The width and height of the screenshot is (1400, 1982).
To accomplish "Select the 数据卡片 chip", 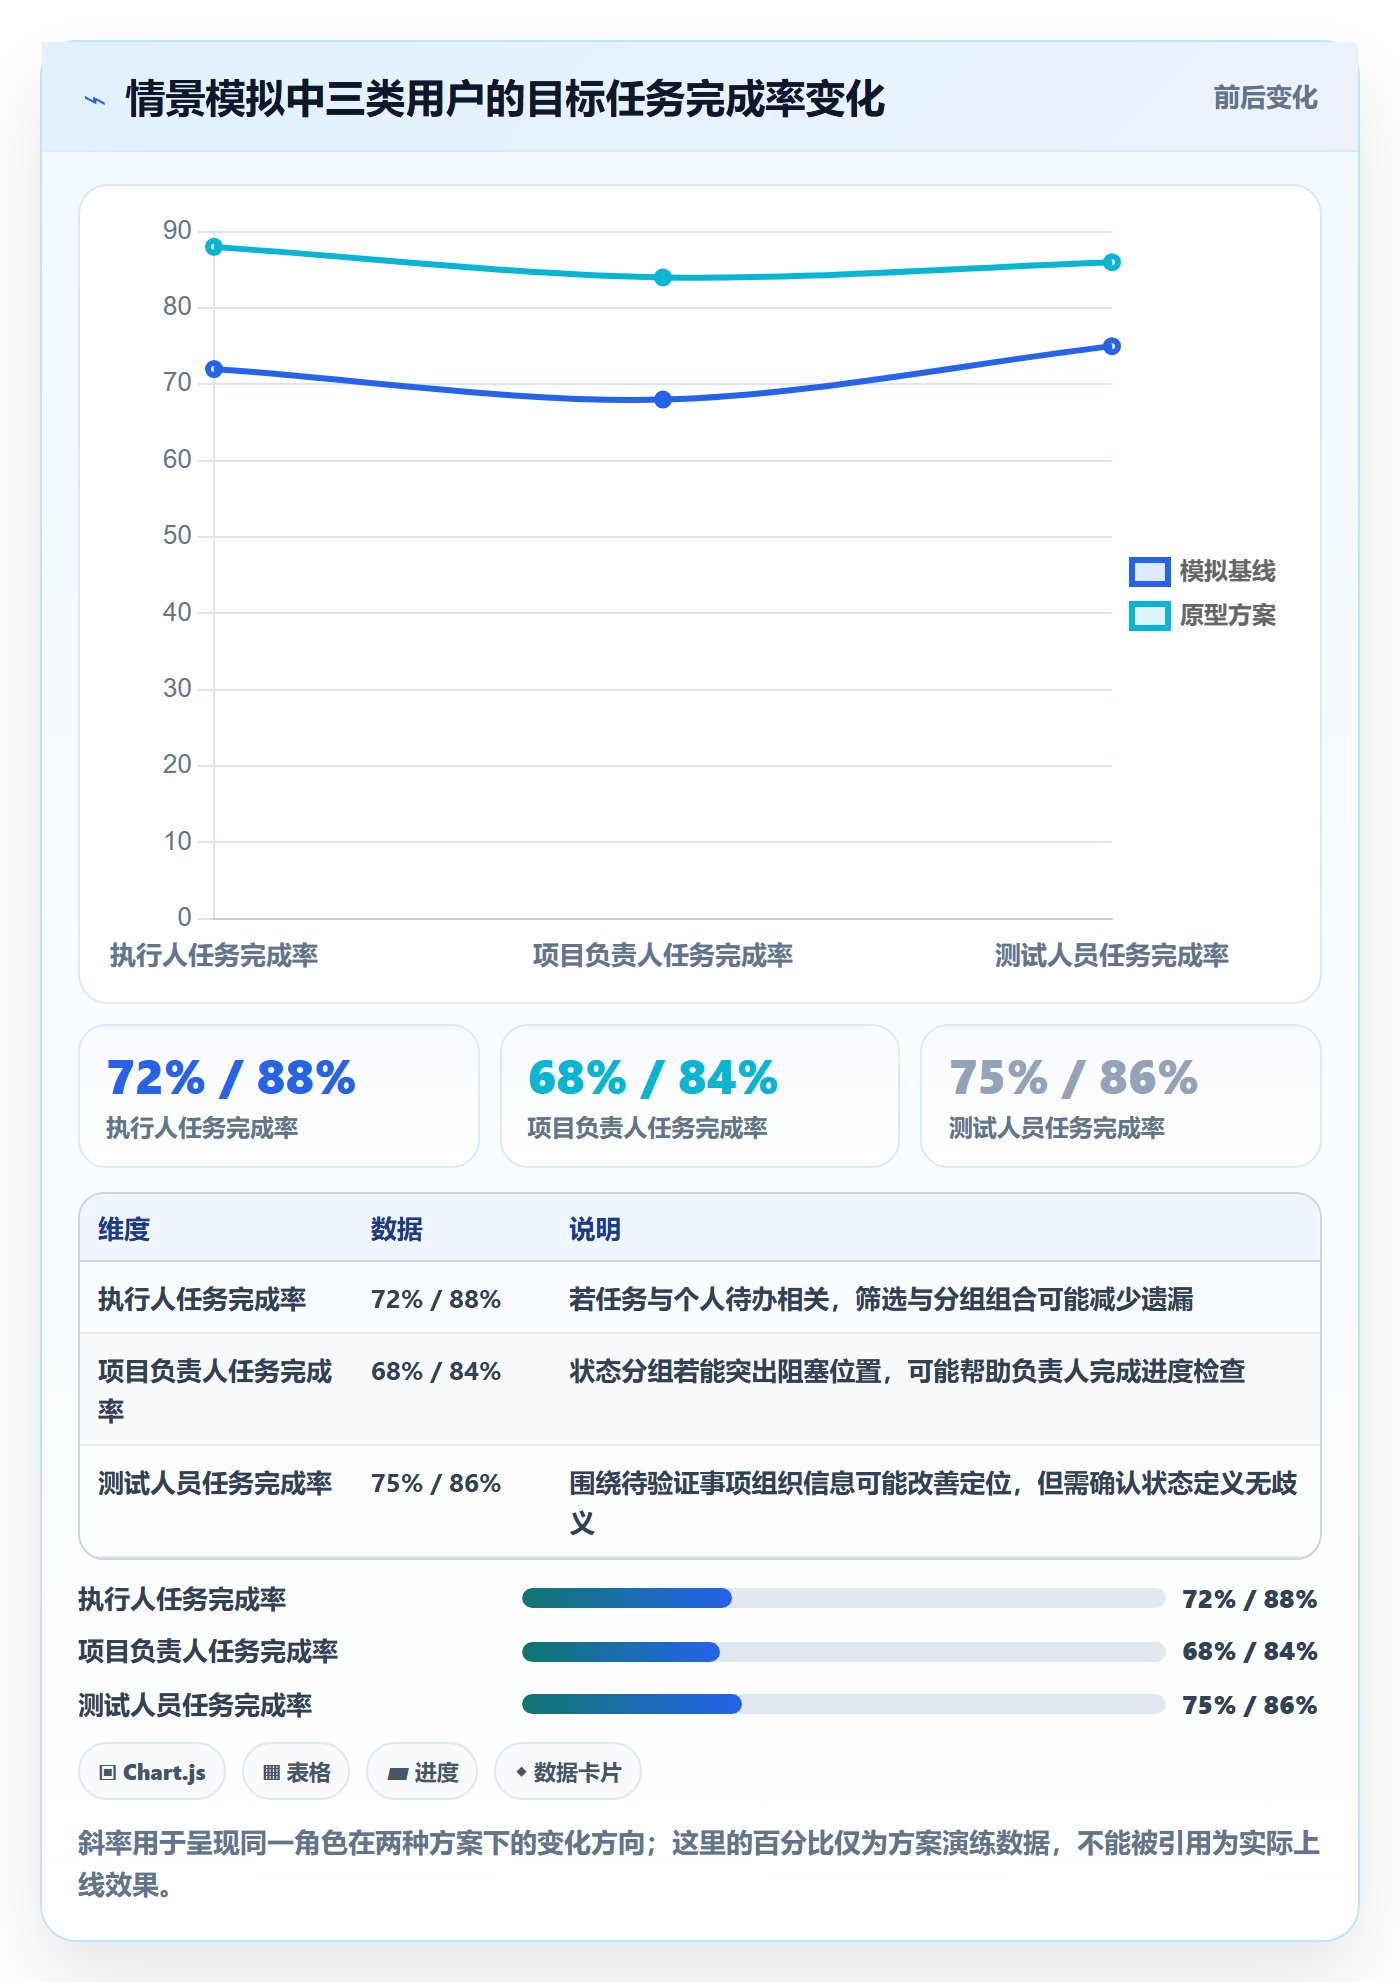I will point(568,1772).
